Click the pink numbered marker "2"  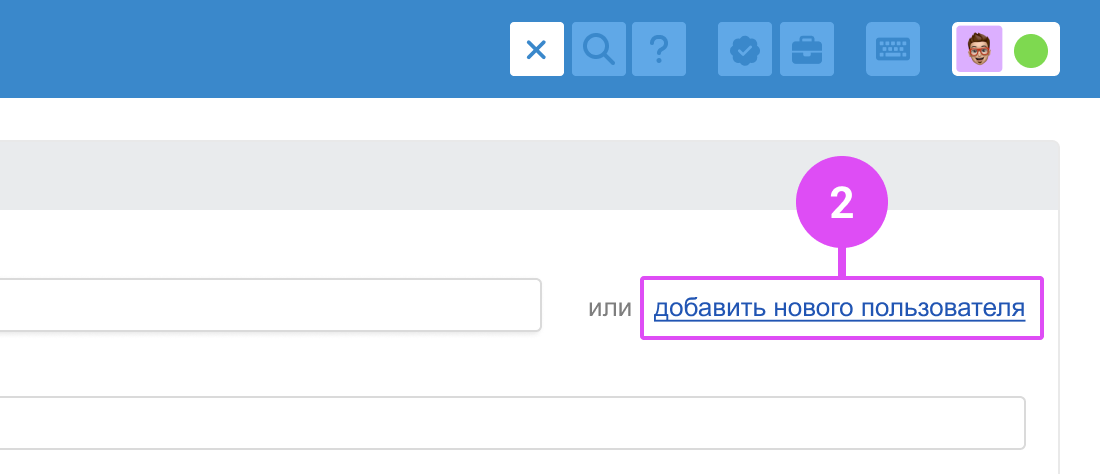tap(842, 203)
